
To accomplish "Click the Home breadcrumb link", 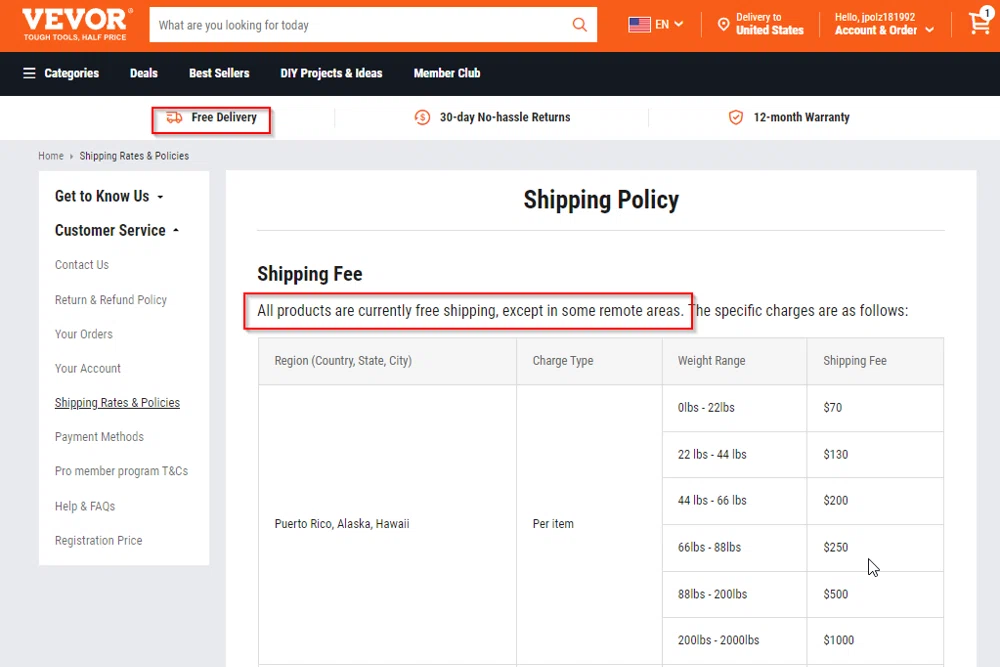I will coord(50,156).
